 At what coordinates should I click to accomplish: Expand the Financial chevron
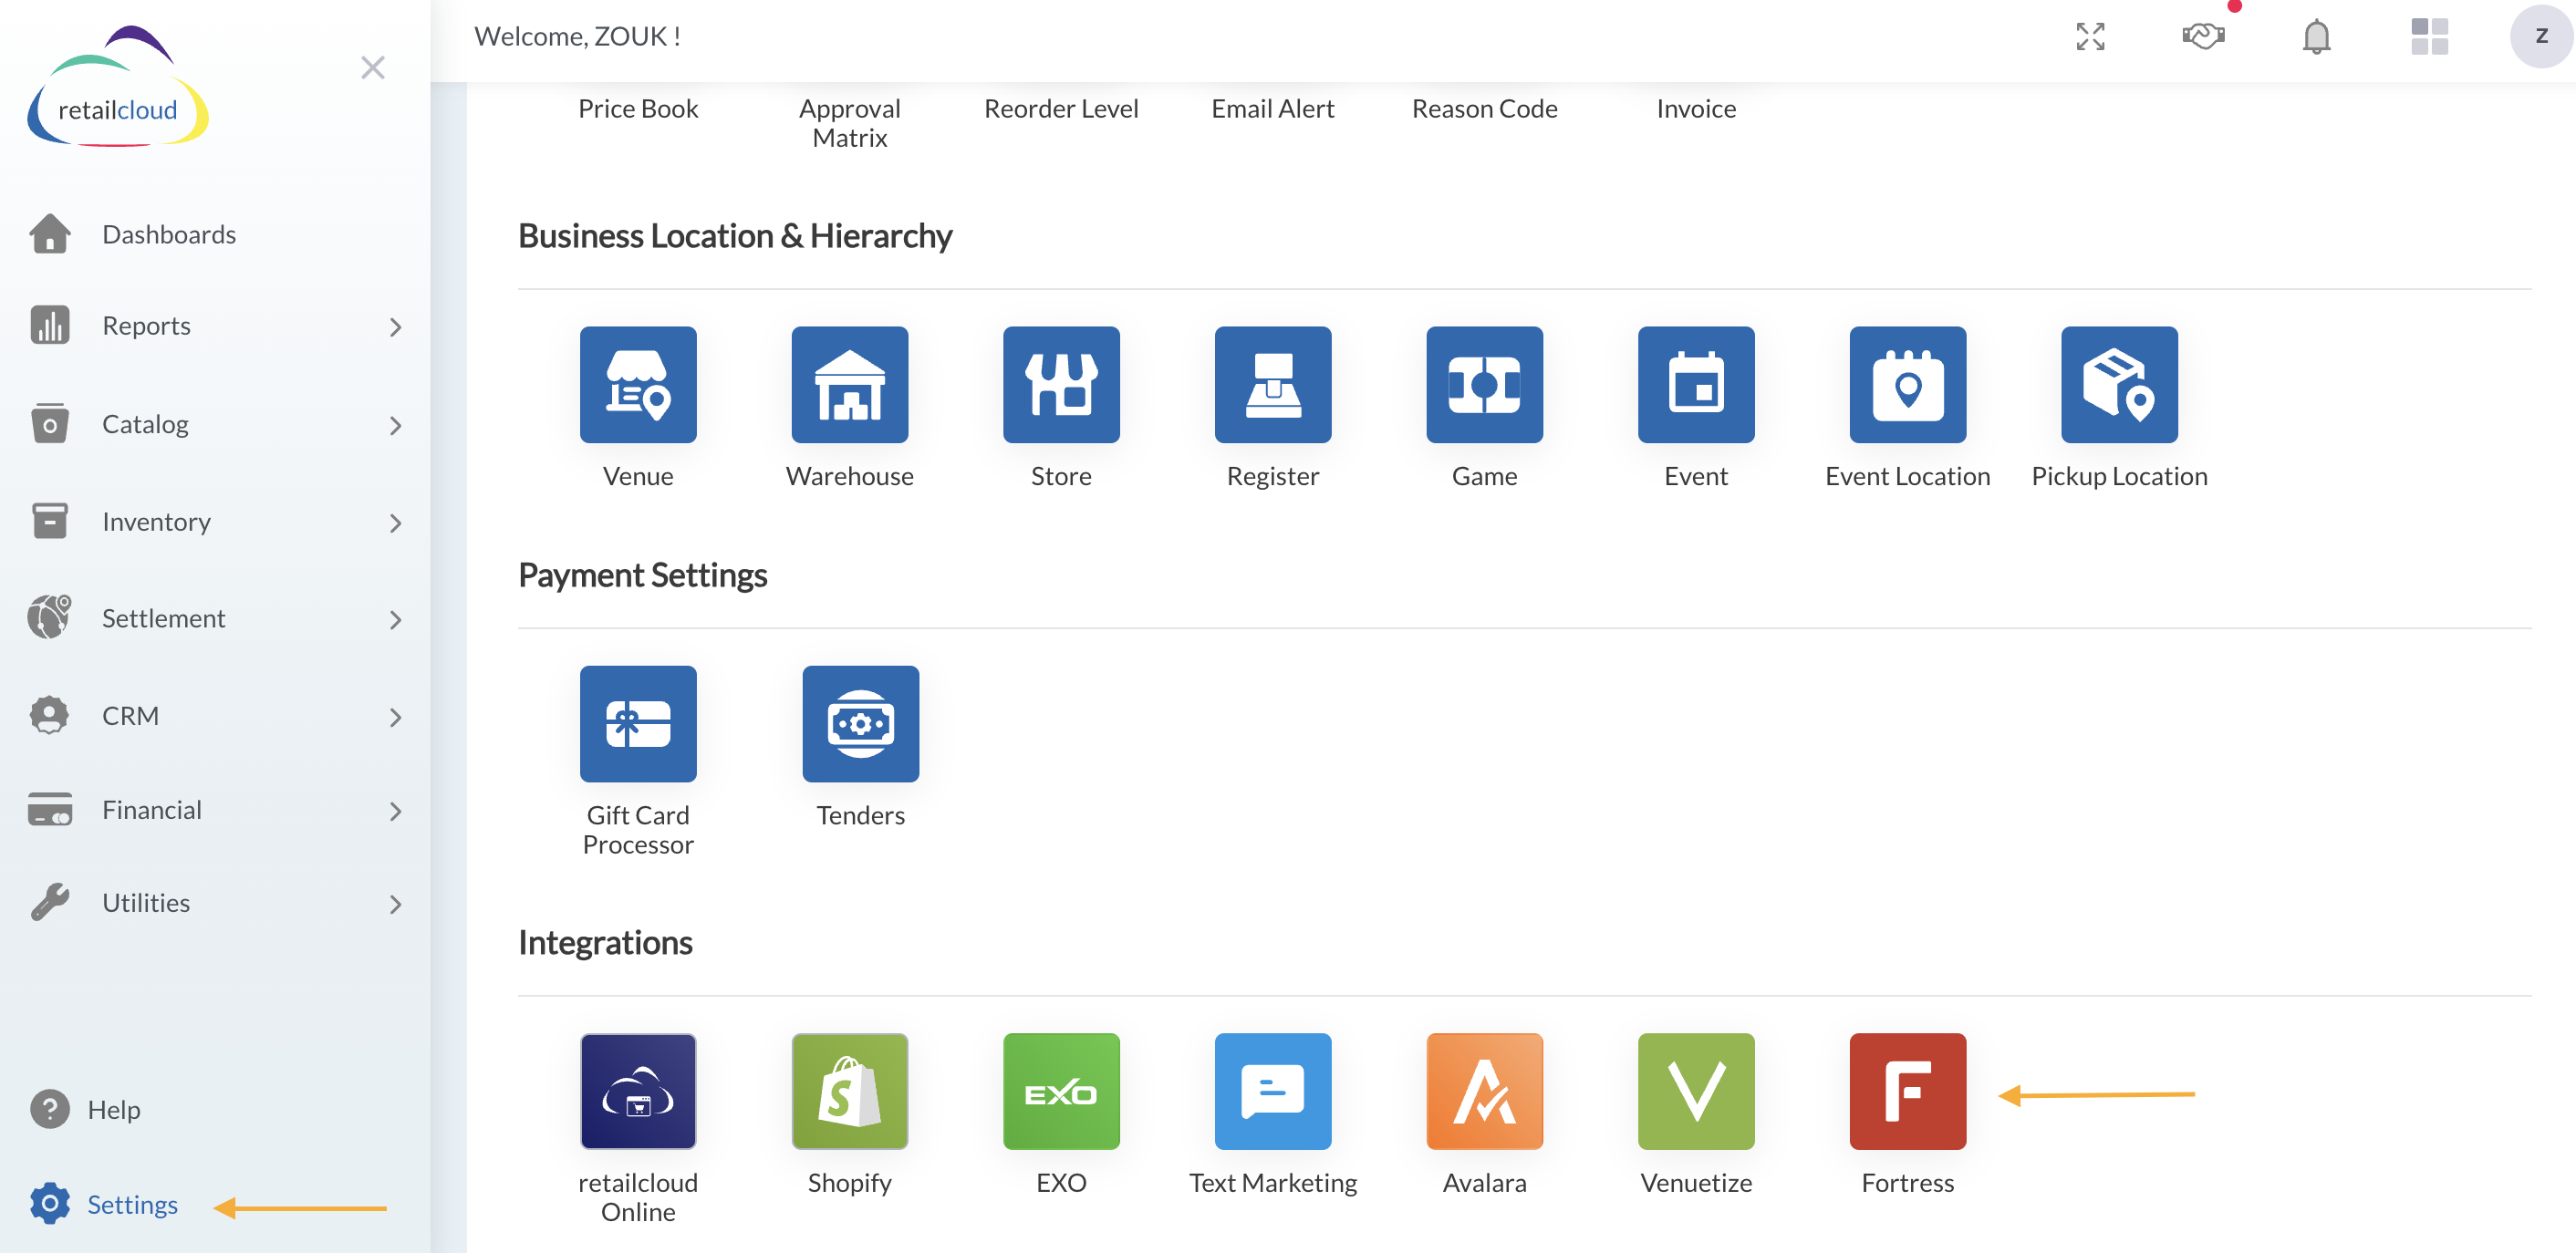click(396, 811)
